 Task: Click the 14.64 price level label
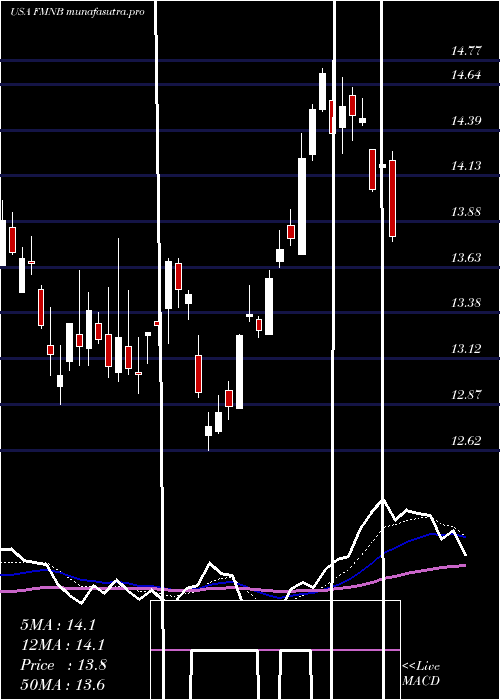coord(466,75)
